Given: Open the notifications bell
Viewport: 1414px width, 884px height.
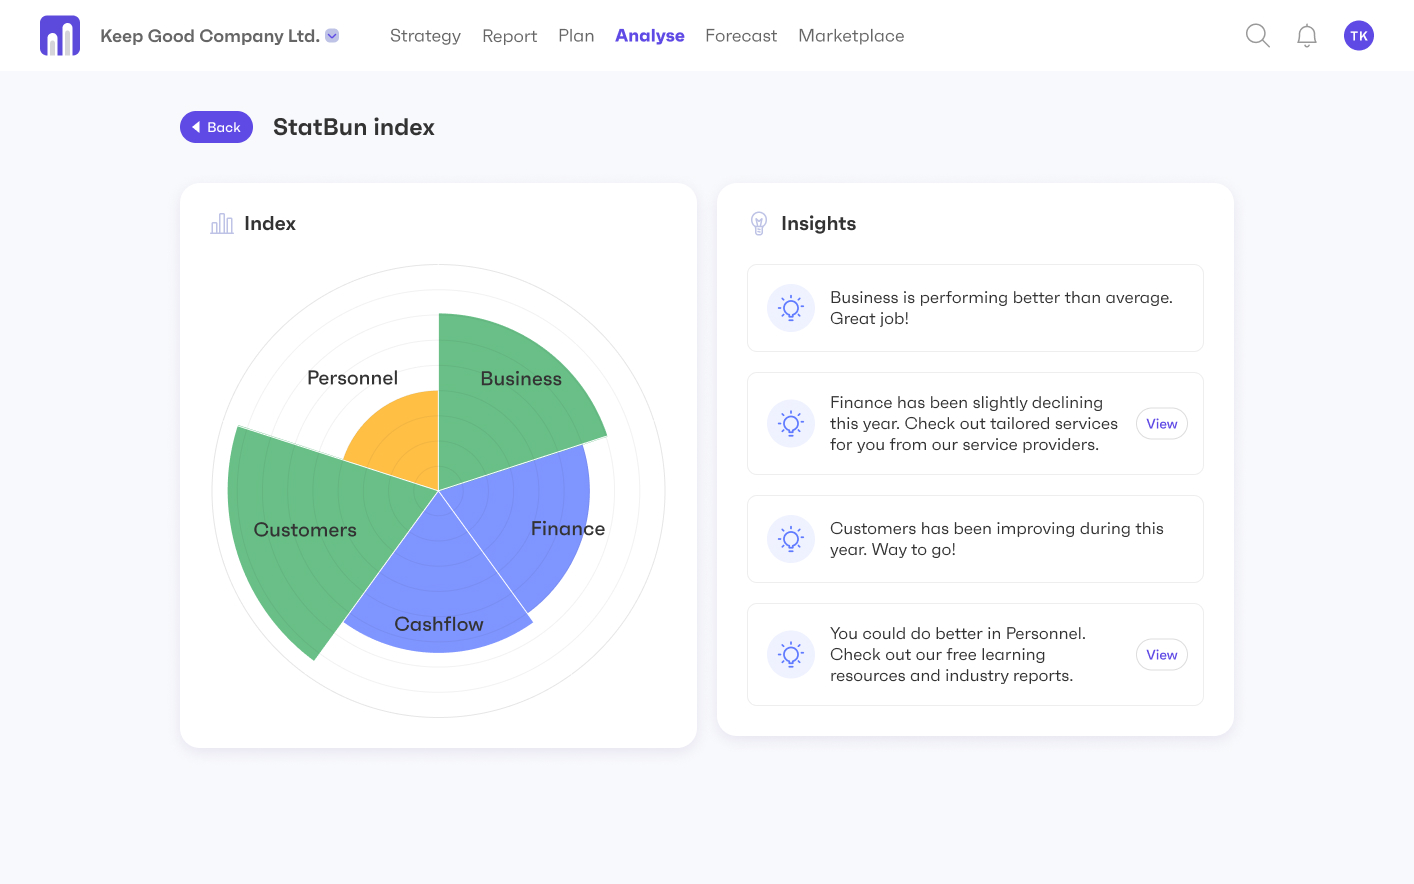Looking at the screenshot, I should coord(1306,36).
